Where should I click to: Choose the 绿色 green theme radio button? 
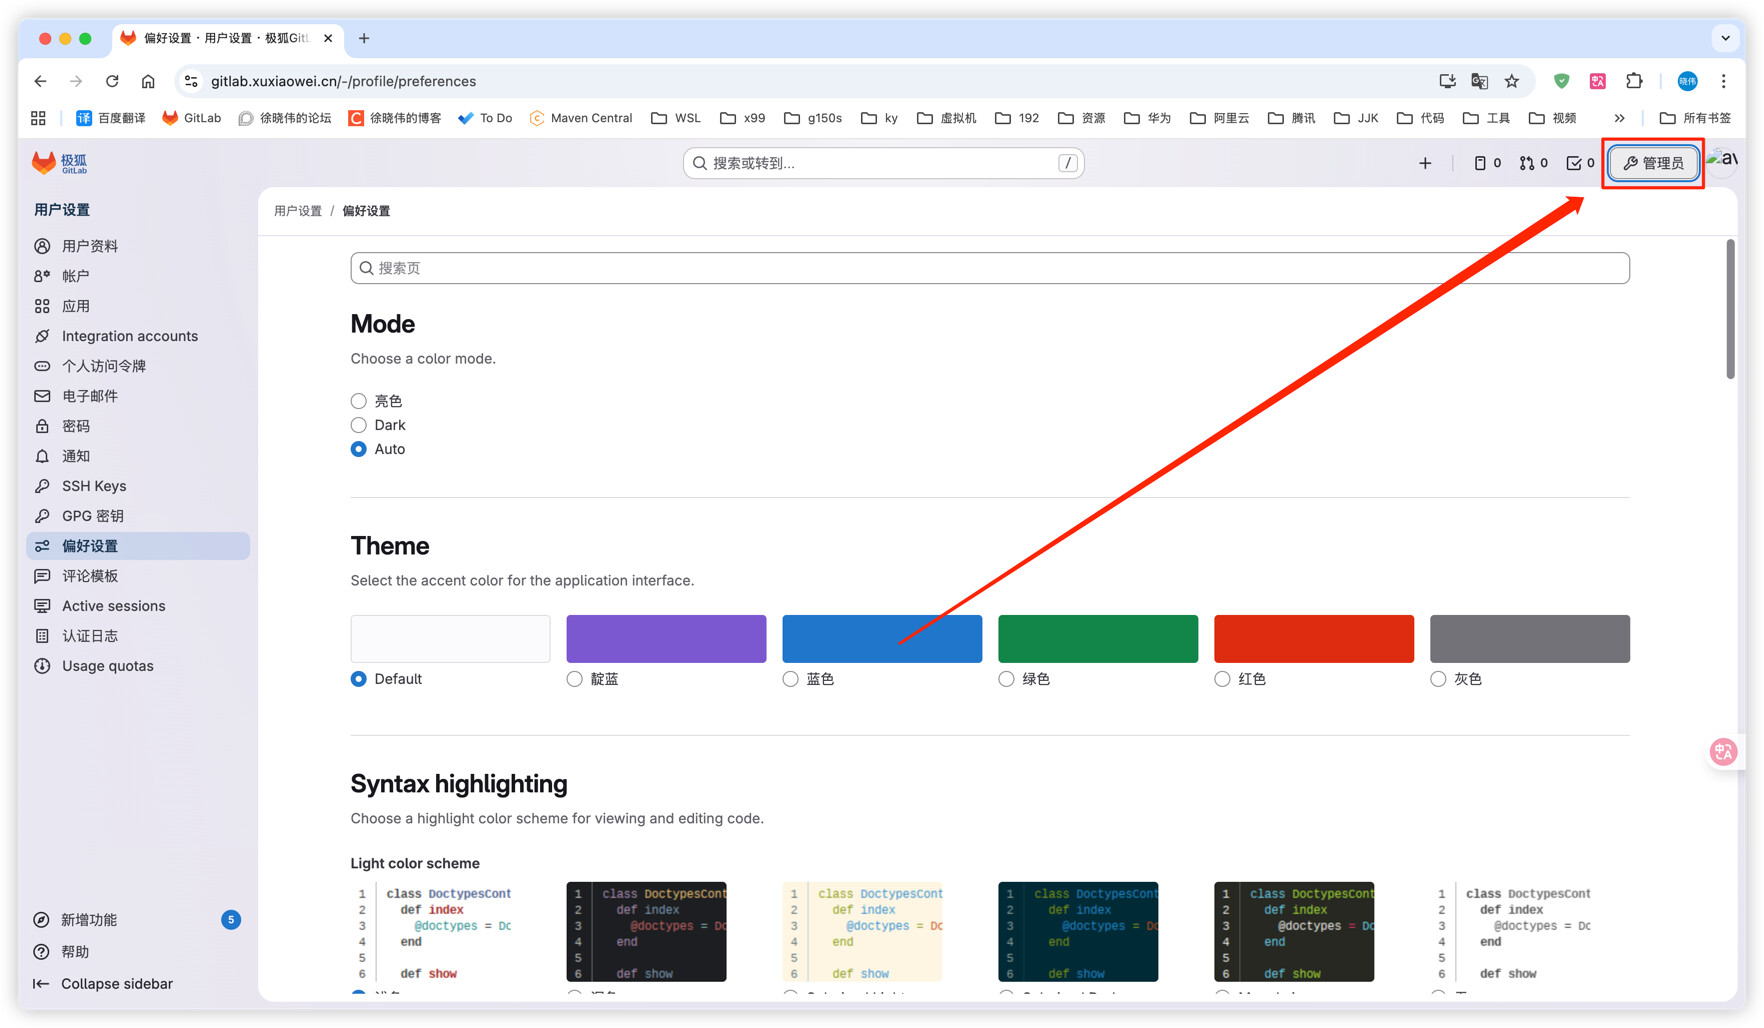tap(1006, 679)
